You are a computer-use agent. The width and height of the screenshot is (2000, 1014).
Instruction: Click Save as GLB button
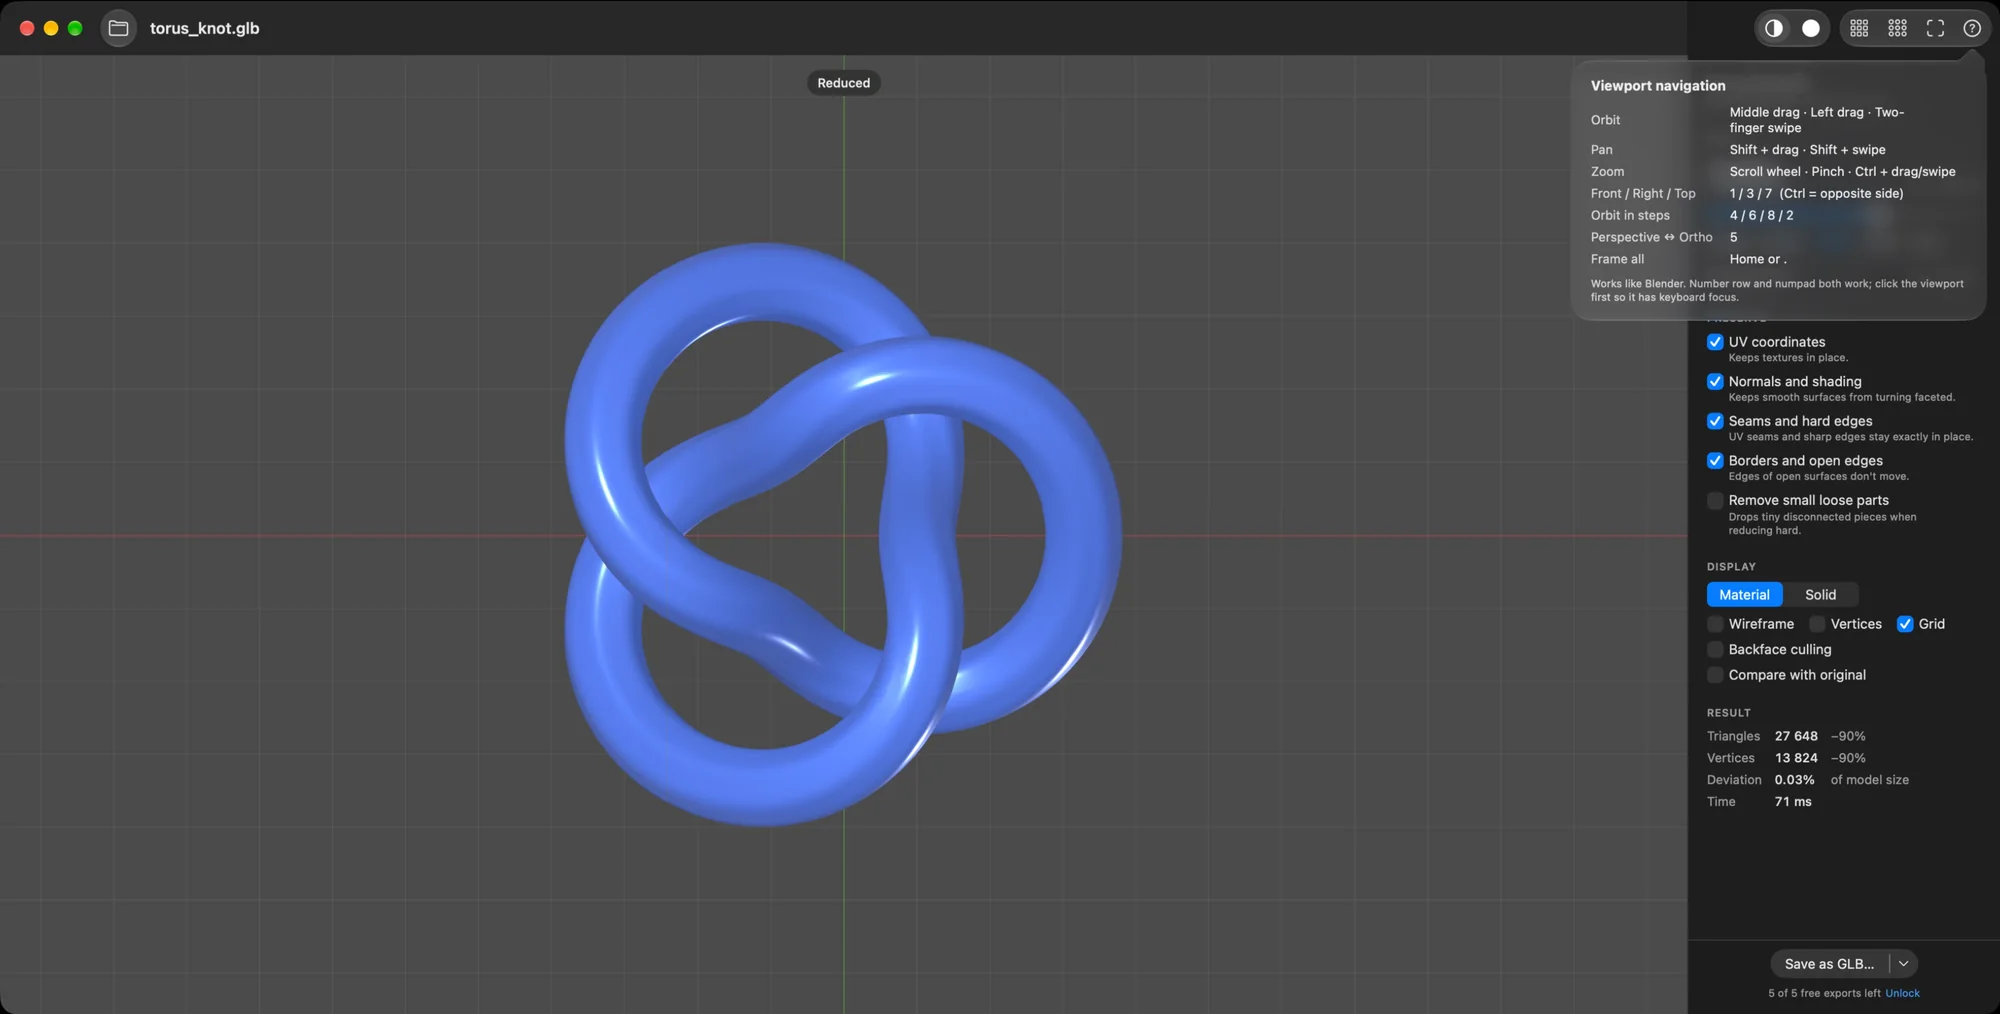[x=1829, y=964]
